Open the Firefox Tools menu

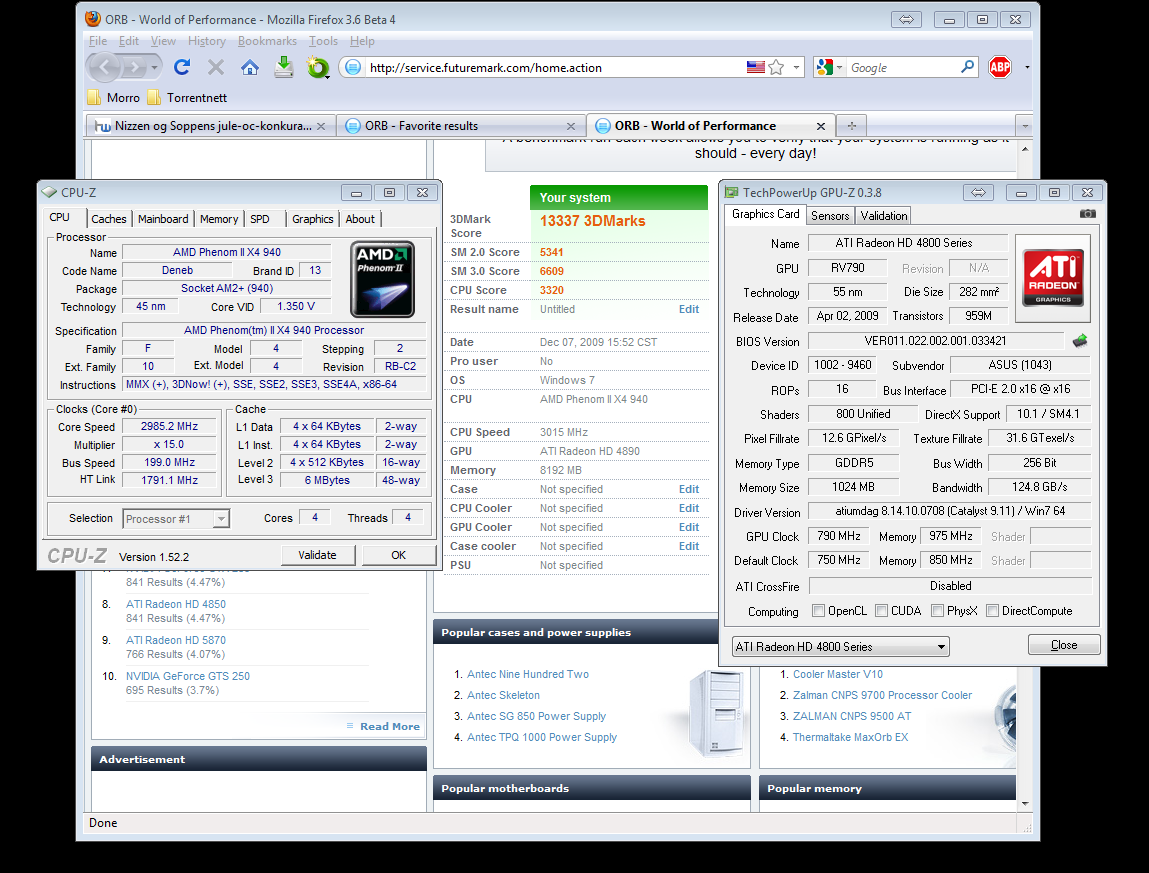point(323,41)
